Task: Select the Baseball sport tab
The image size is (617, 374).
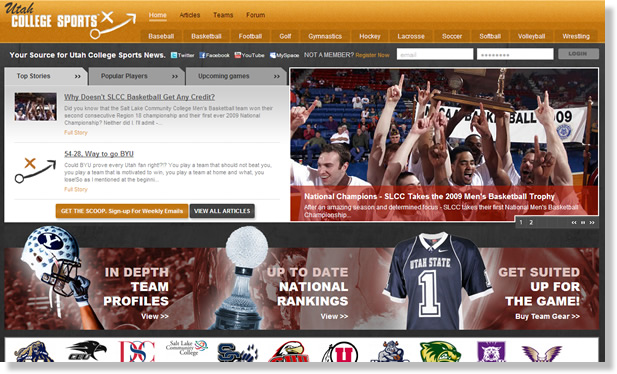Action: tap(161, 36)
